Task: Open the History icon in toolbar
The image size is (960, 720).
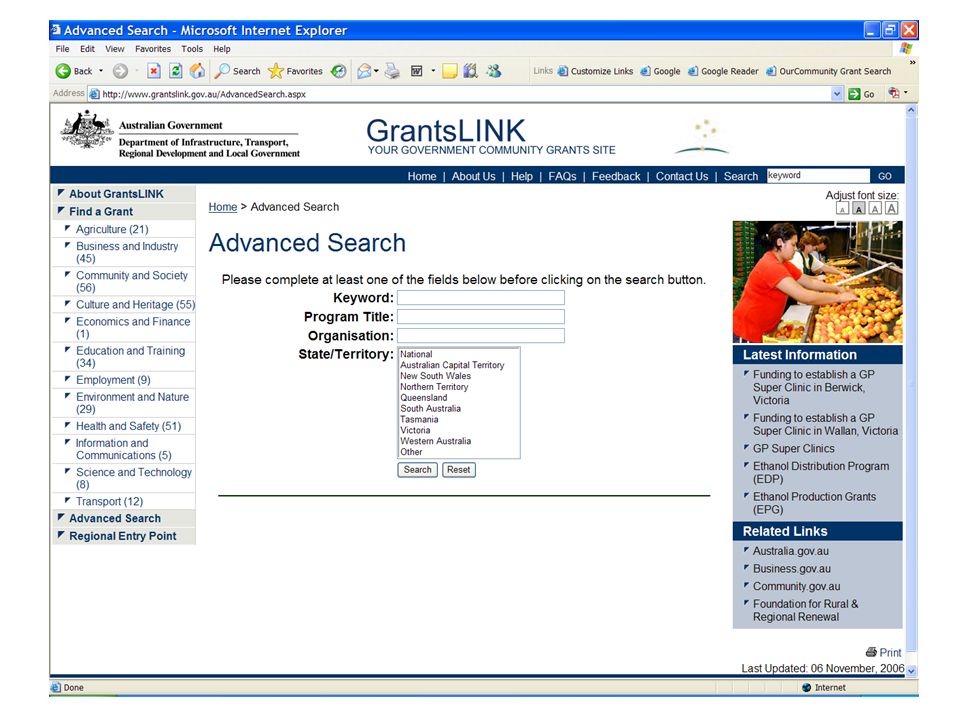Action: [339, 71]
